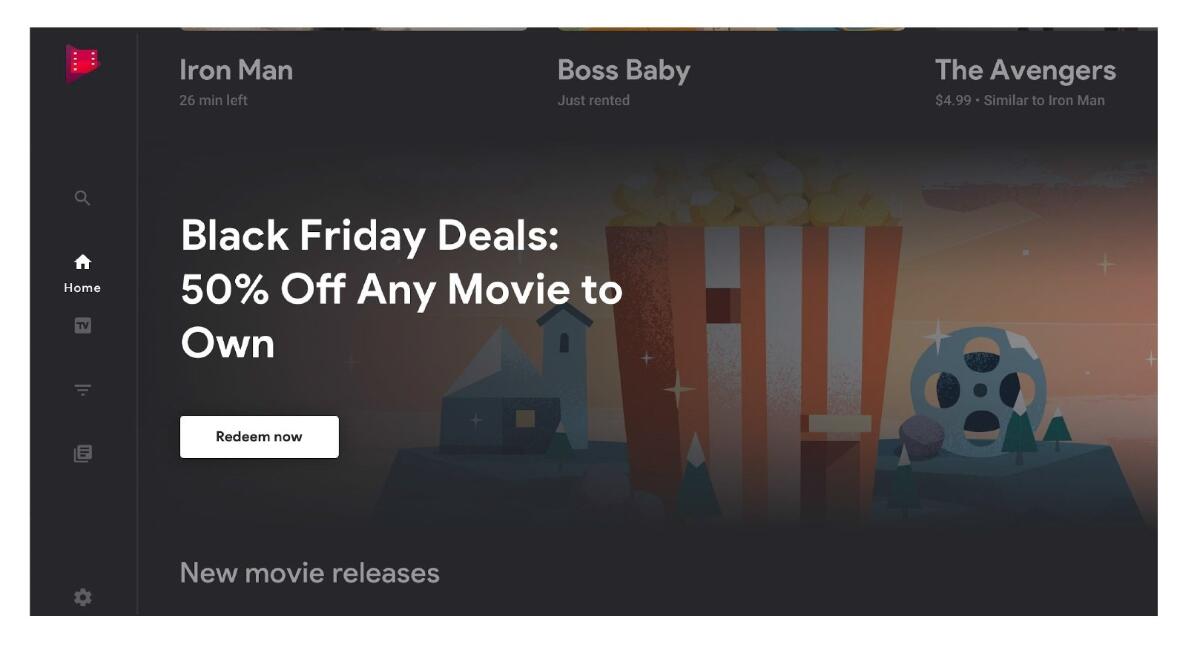The height and width of the screenshot is (650, 1200).
Task: Open the genres filter lines icon
Action: coord(83,390)
